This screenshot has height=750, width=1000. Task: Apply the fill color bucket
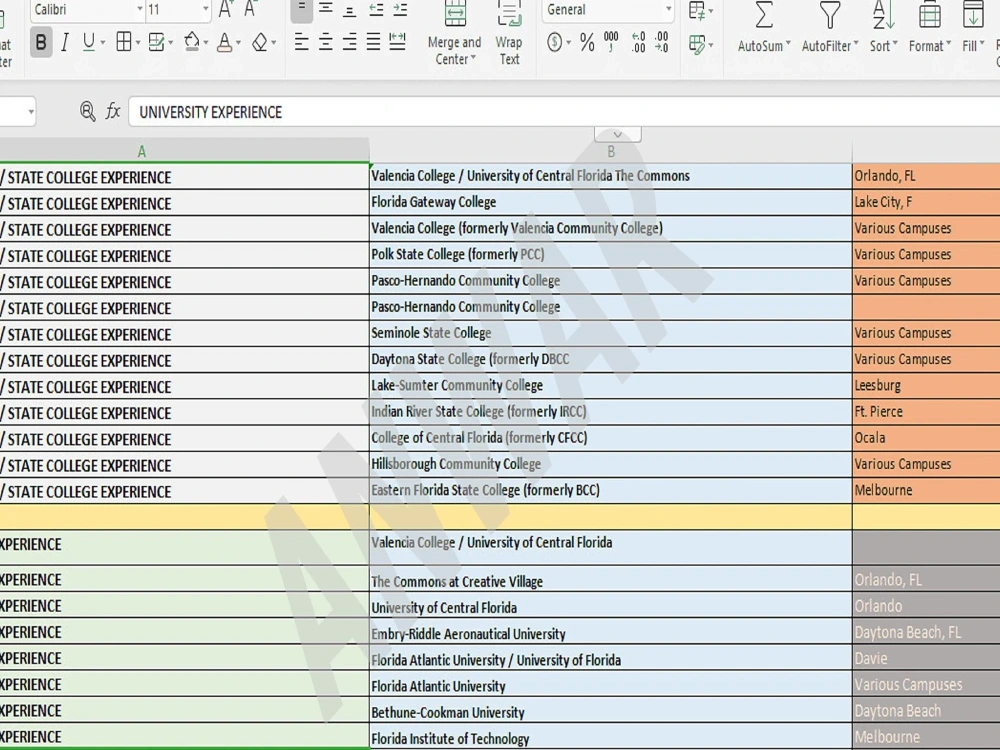click(191, 43)
